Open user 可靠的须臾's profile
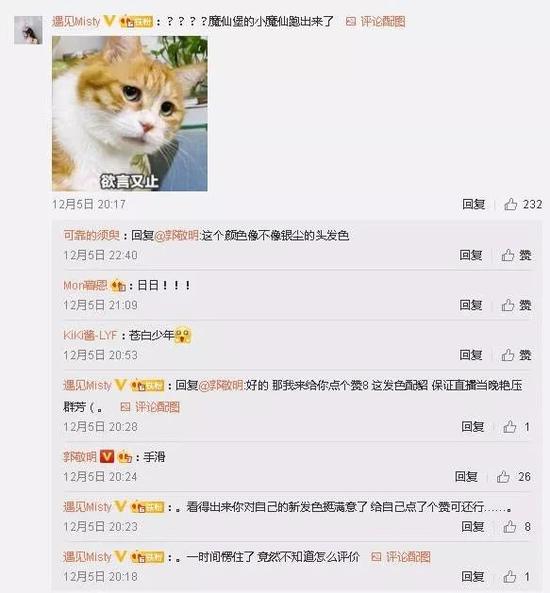 [92, 235]
